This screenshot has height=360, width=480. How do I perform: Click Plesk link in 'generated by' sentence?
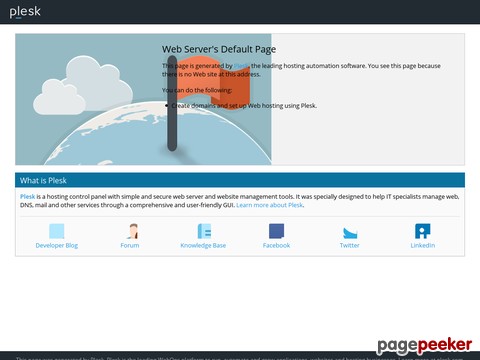point(241,66)
